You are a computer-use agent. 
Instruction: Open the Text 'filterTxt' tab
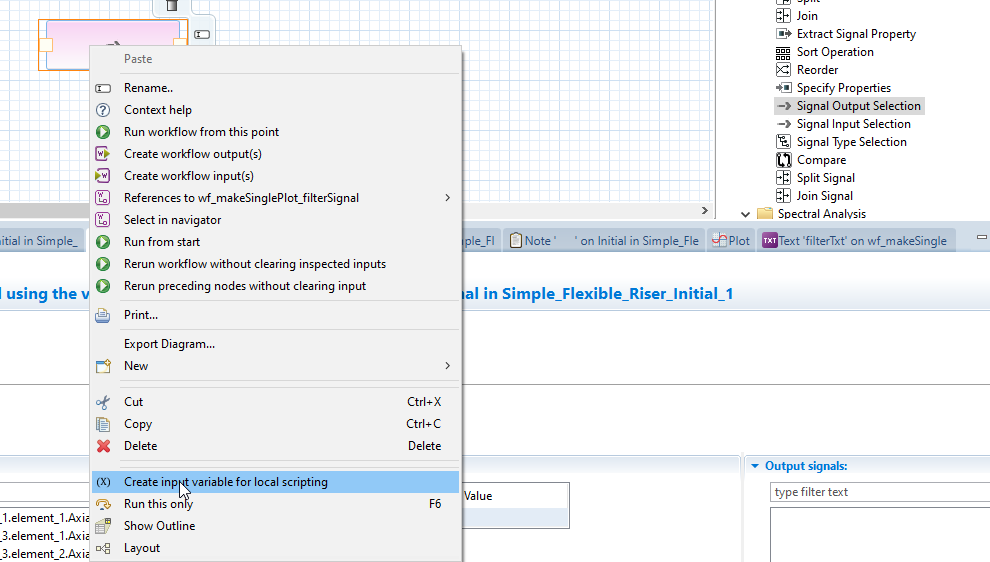(x=853, y=241)
